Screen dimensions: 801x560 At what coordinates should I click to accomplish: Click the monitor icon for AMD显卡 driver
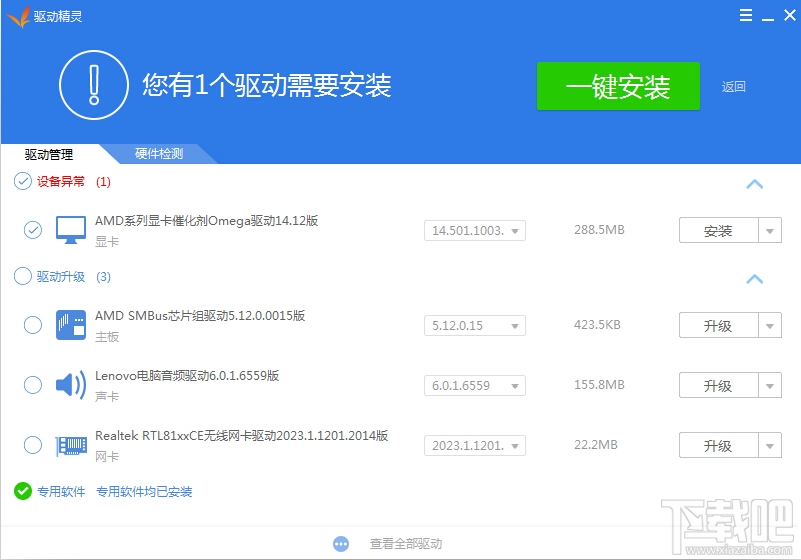(x=71, y=230)
